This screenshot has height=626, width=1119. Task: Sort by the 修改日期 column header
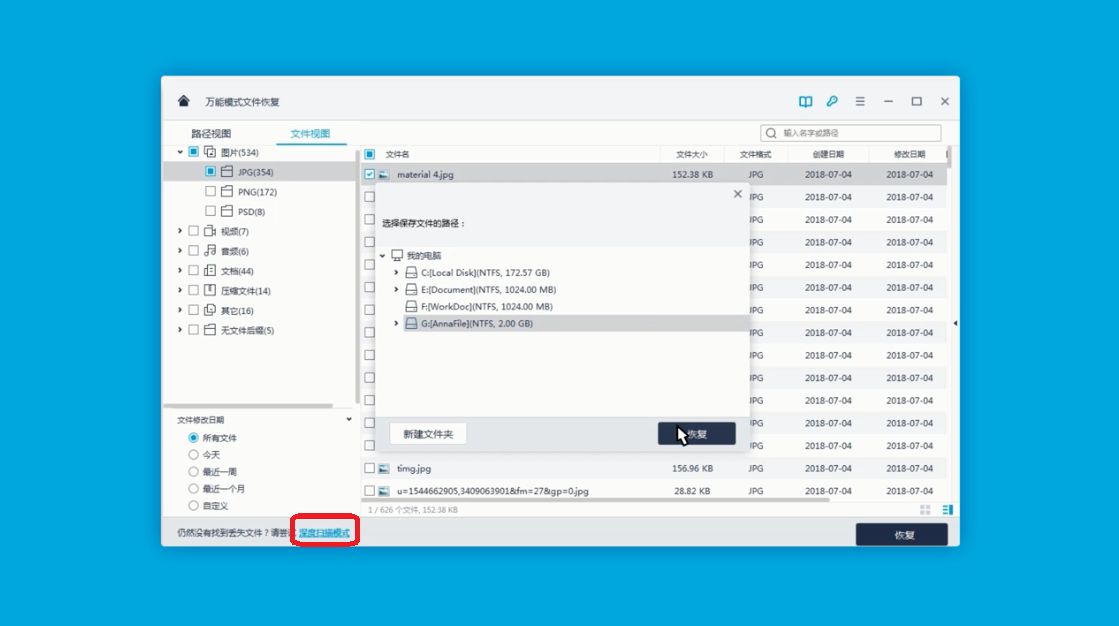coord(909,154)
